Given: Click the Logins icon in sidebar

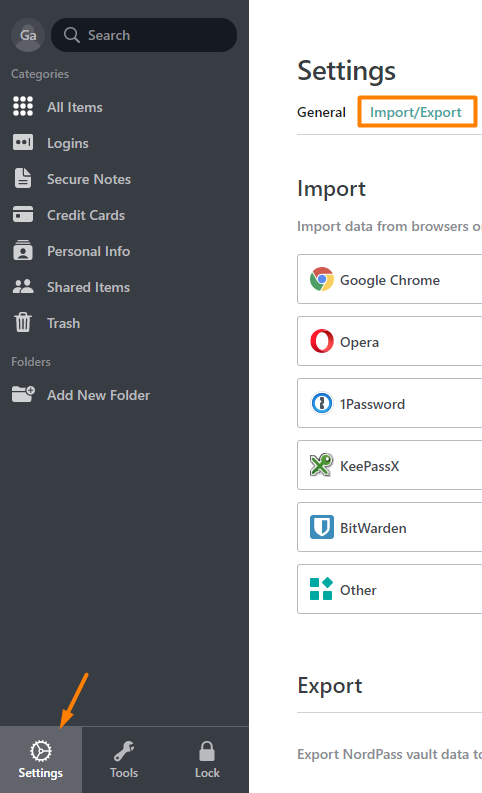Looking at the screenshot, I should [x=23, y=143].
